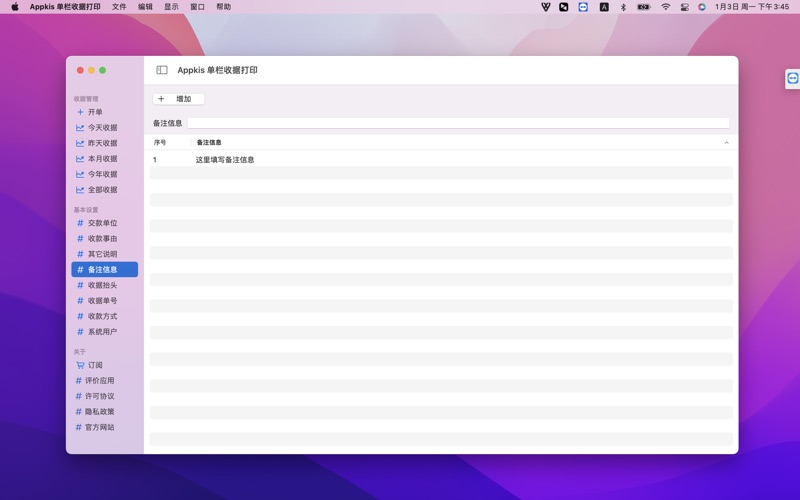
Task: Click the plus icon in the 增加 button
Action: point(161,98)
